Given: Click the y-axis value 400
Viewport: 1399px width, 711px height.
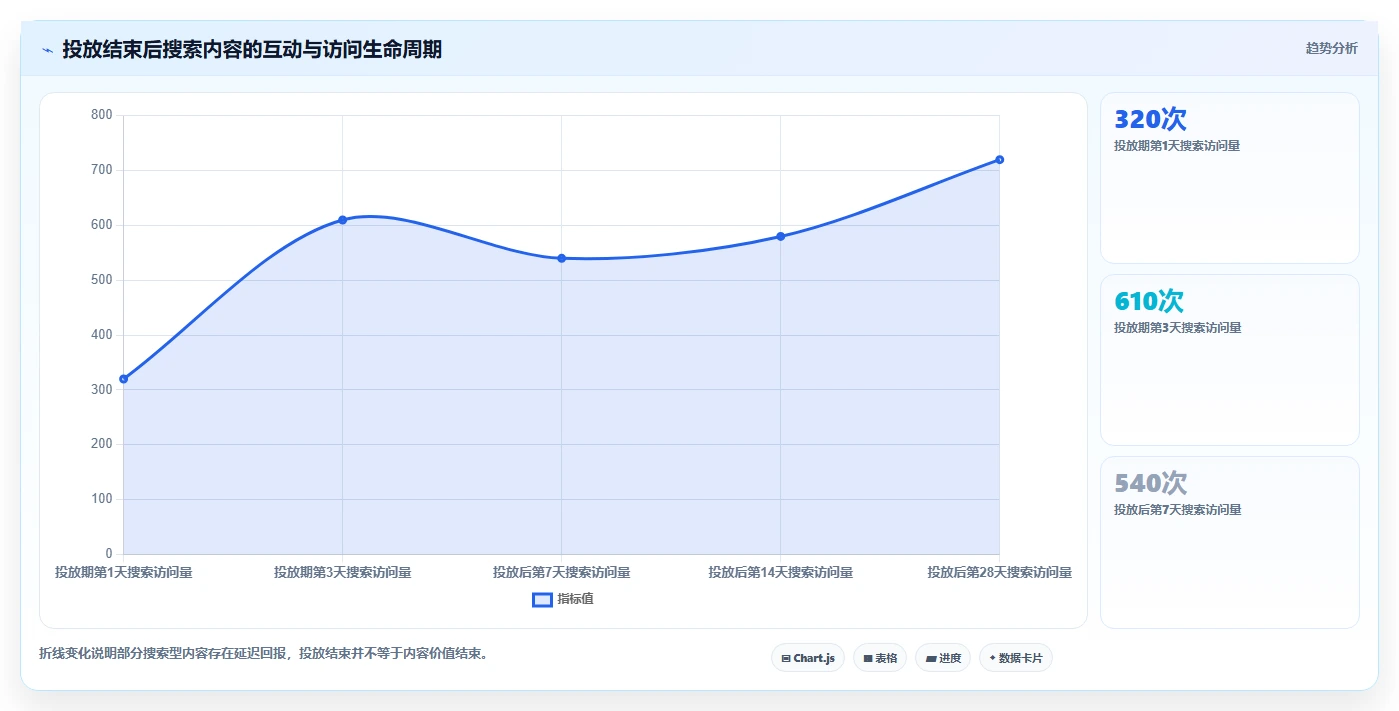Looking at the screenshot, I should (102, 335).
